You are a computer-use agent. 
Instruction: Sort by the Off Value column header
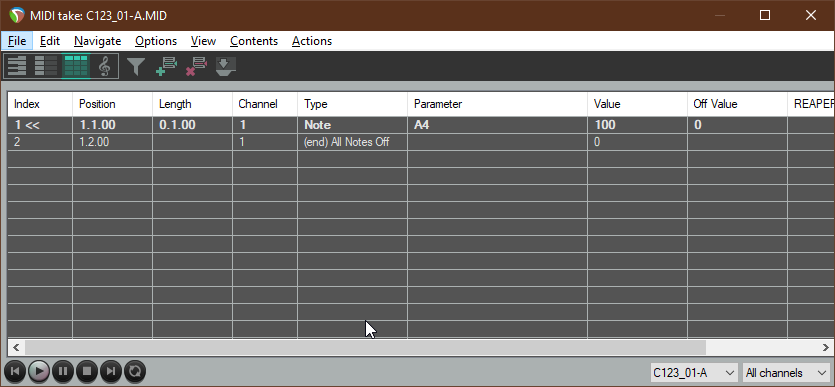coord(737,104)
